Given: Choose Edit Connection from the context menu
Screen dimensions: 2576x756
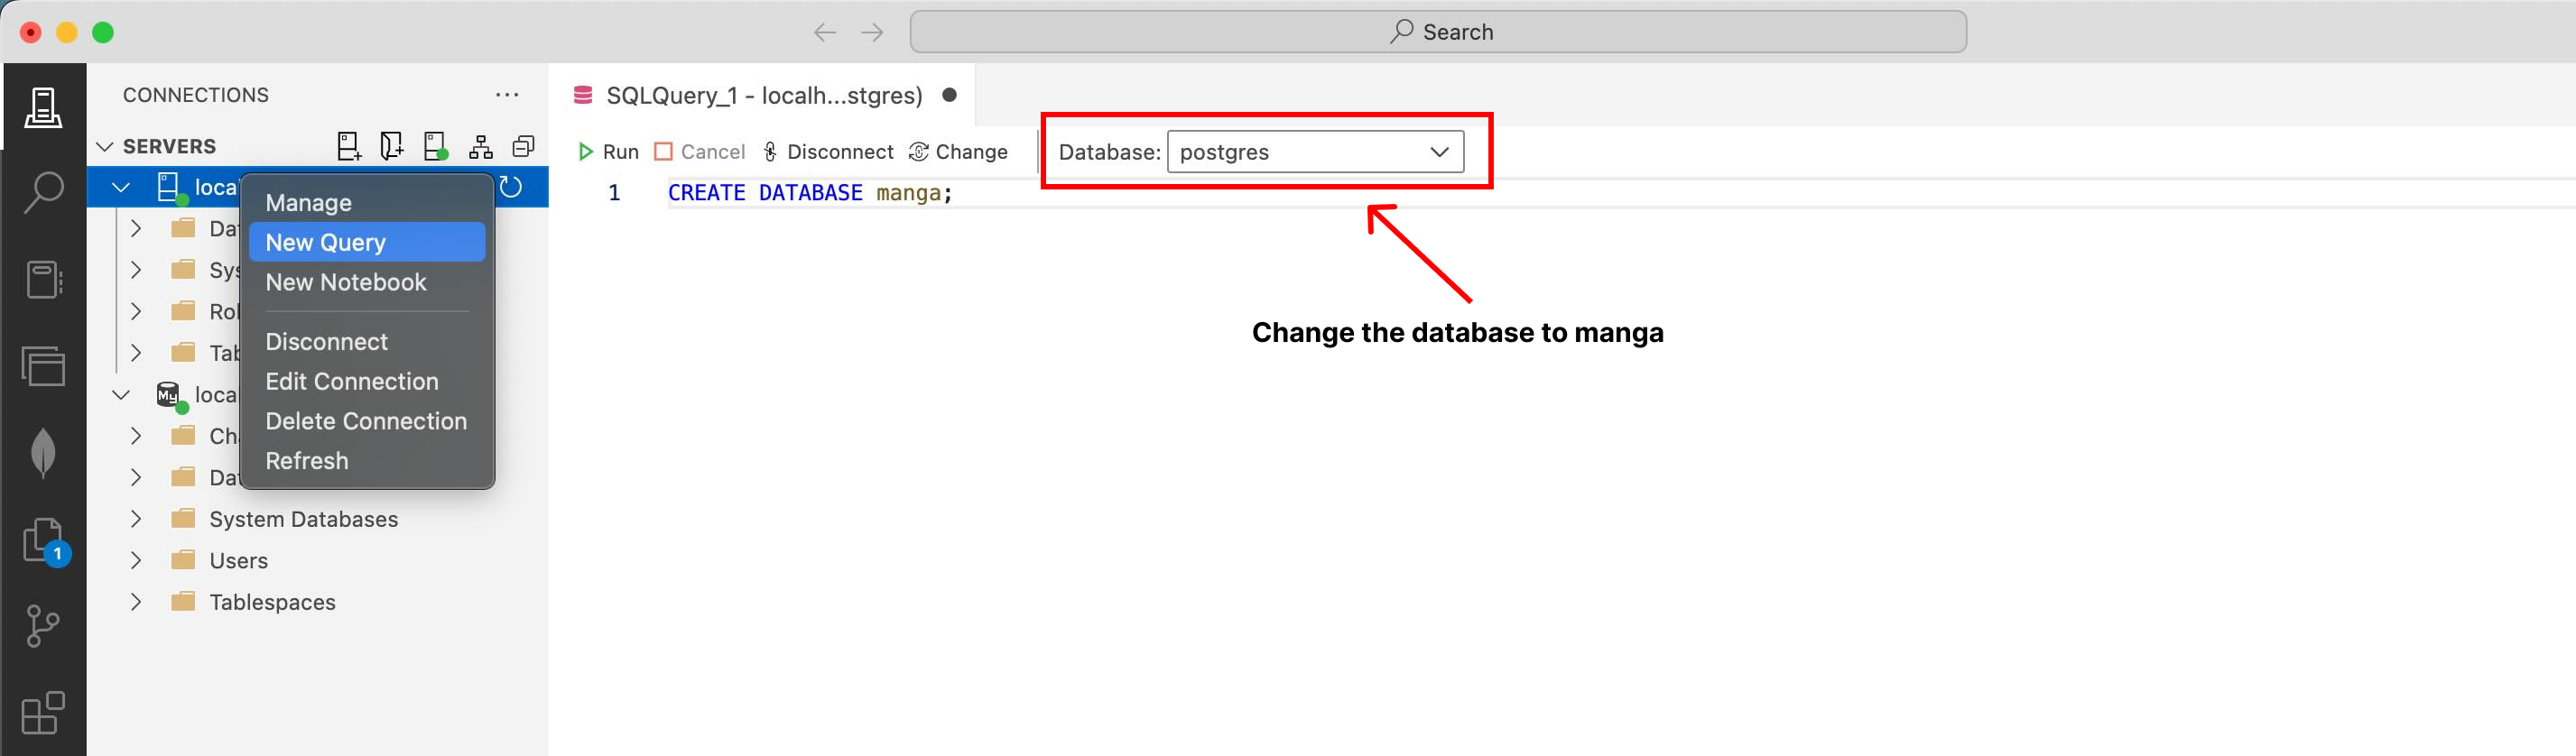Looking at the screenshot, I should (x=367, y=382).
